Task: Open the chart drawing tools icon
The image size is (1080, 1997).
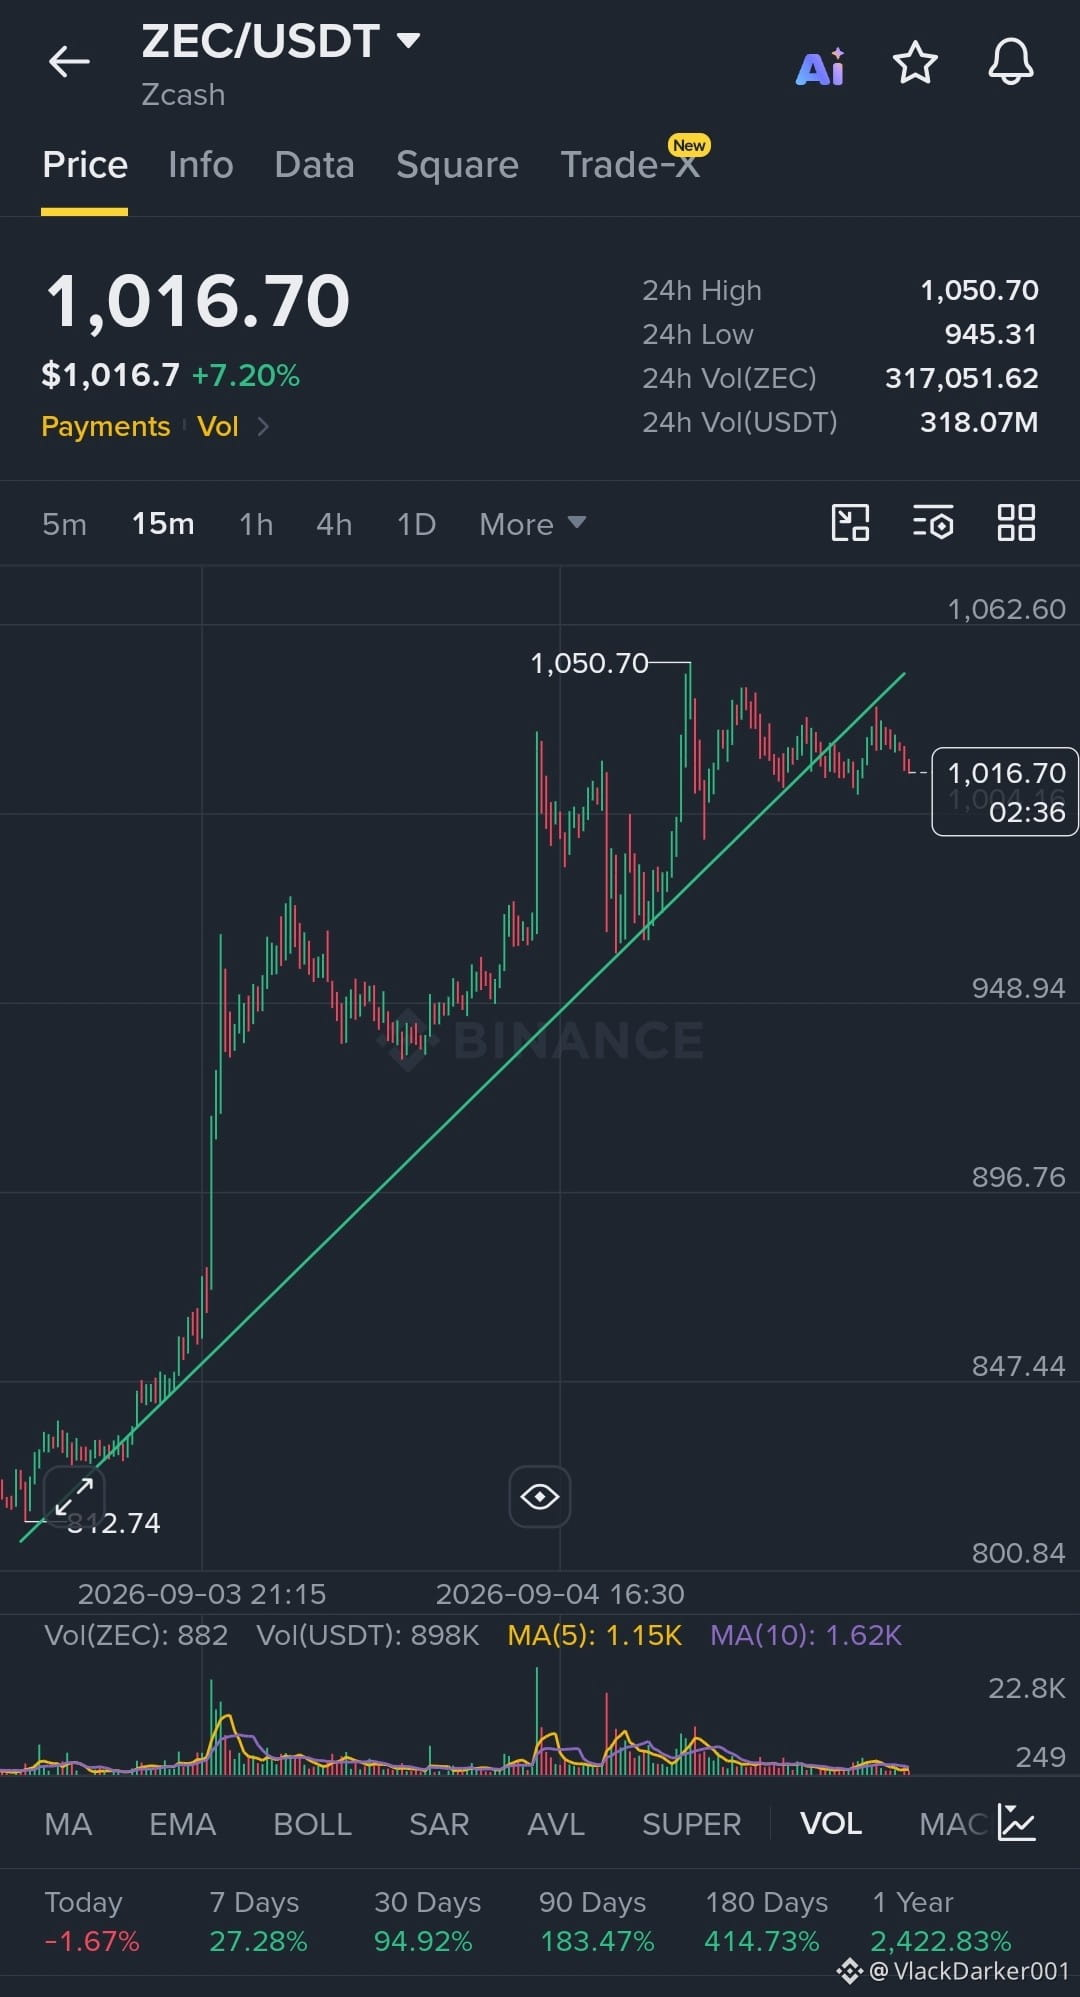Action: (x=850, y=523)
